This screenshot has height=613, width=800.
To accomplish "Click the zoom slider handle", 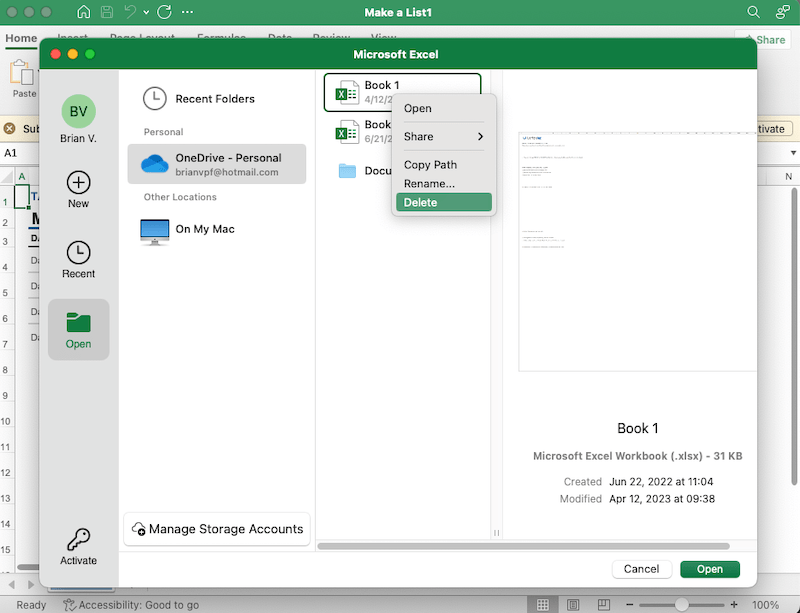I will point(682,605).
